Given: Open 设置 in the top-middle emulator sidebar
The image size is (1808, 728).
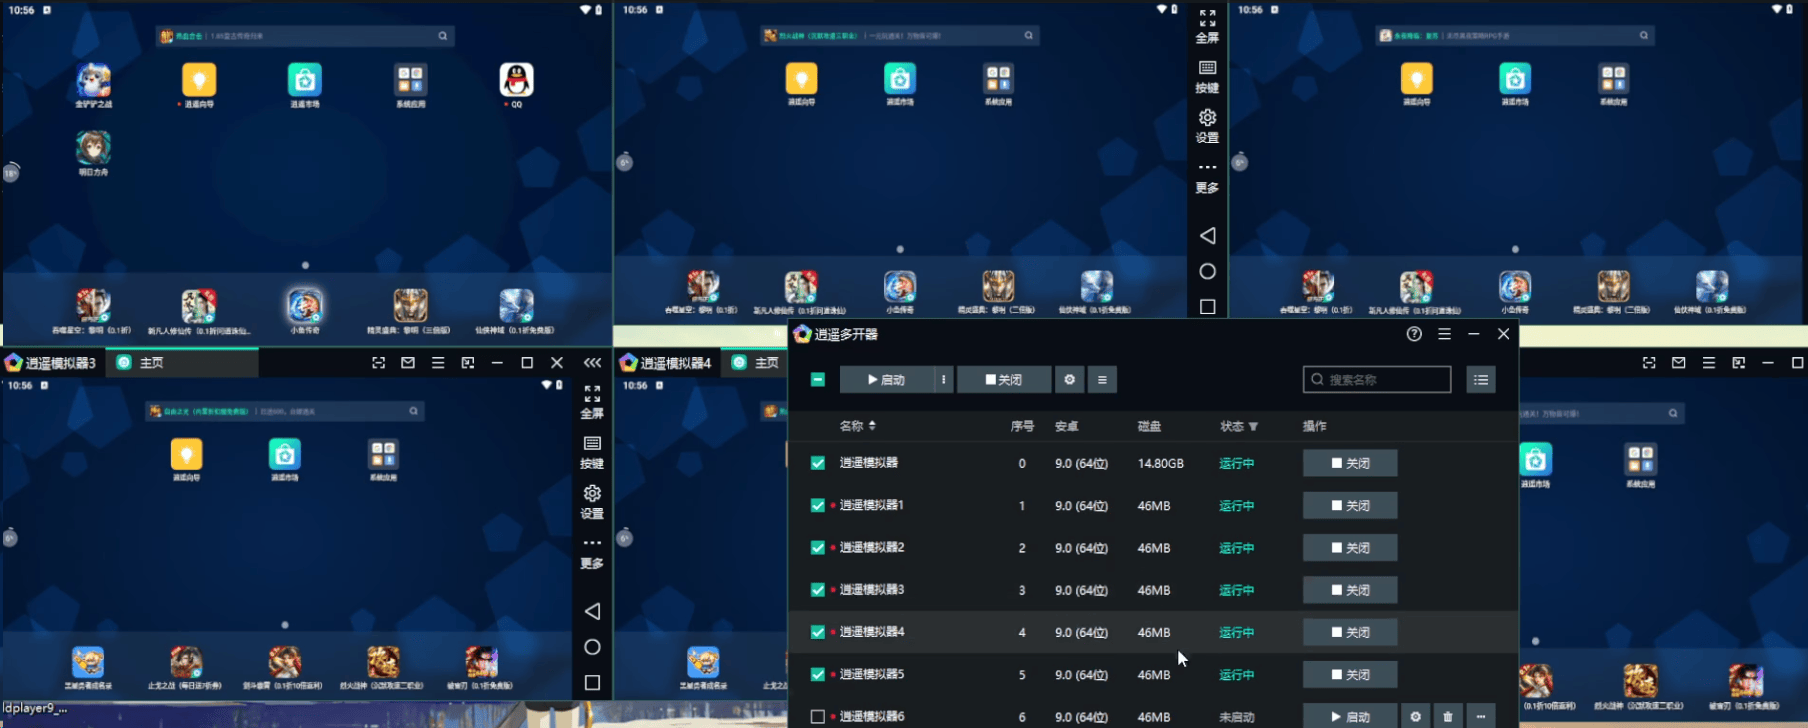Looking at the screenshot, I should point(1207,127).
